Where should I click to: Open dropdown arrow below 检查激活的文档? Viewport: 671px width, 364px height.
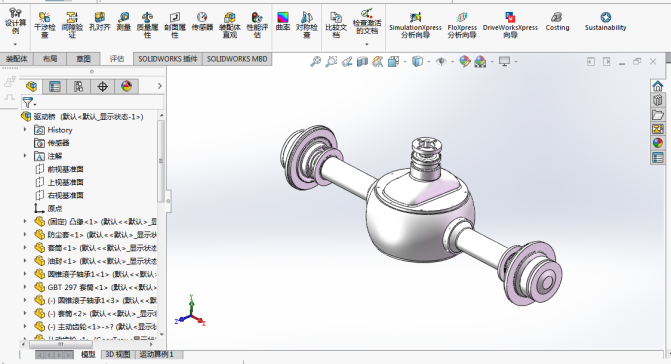(x=367, y=44)
